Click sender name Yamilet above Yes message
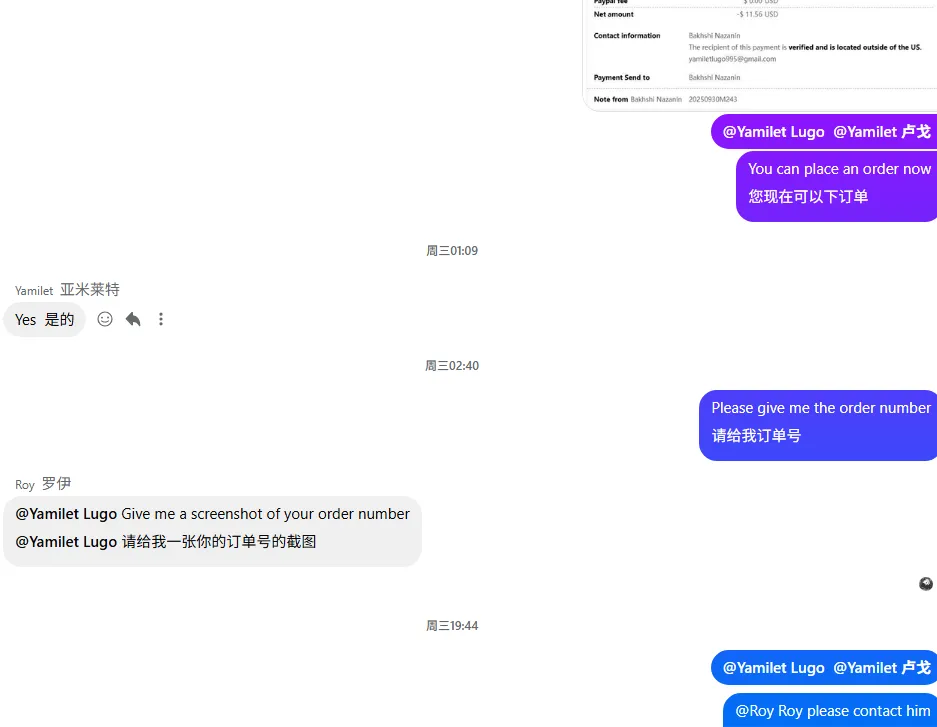 [34, 290]
